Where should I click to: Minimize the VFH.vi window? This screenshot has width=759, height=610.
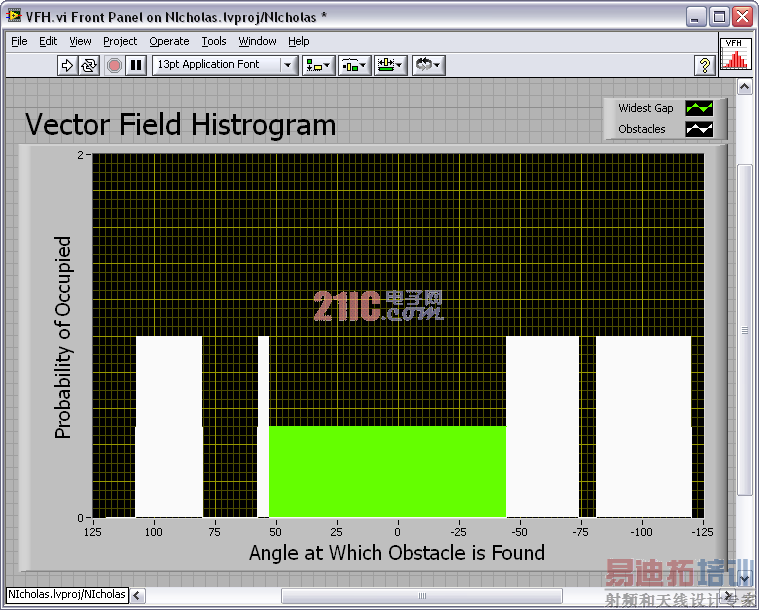point(696,17)
